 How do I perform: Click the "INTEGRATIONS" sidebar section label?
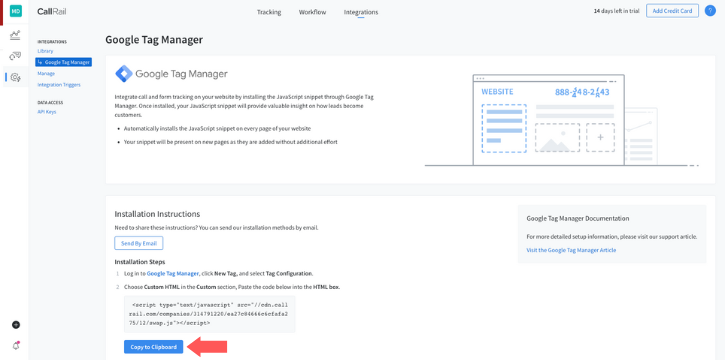point(52,42)
